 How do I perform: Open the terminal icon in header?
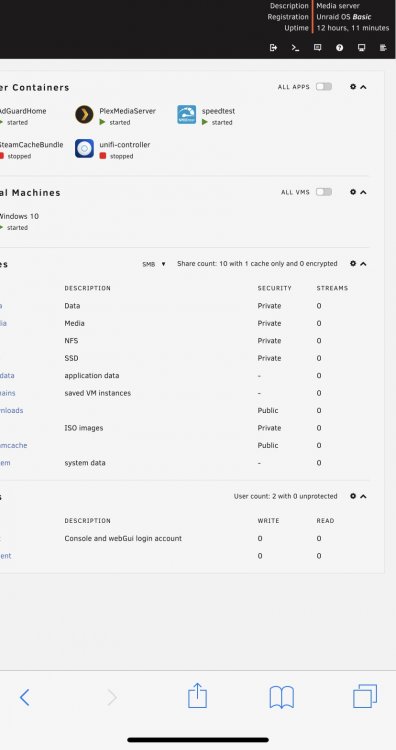[296, 47]
